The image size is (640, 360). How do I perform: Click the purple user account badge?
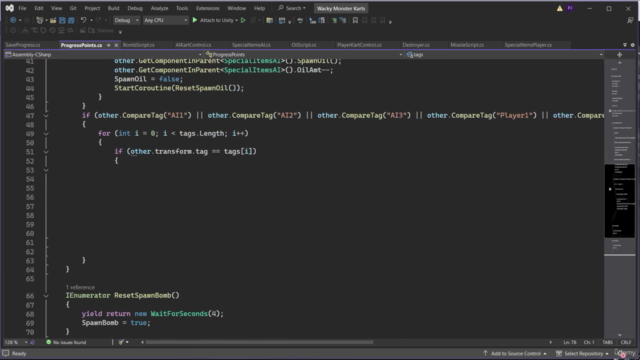pyautogui.click(x=570, y=8)
